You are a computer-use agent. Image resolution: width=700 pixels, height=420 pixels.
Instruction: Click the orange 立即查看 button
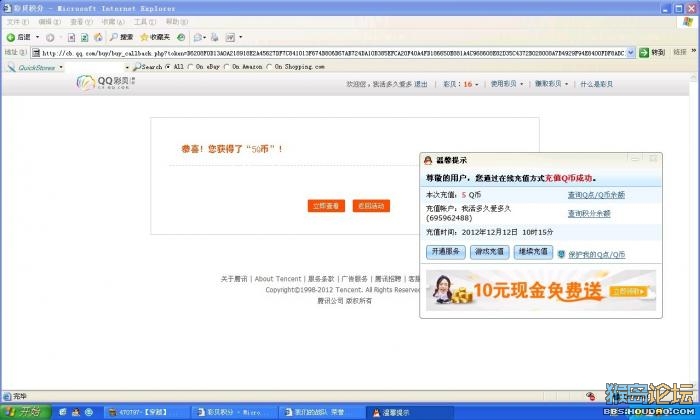pyautogui.click(x=326, y=206)
